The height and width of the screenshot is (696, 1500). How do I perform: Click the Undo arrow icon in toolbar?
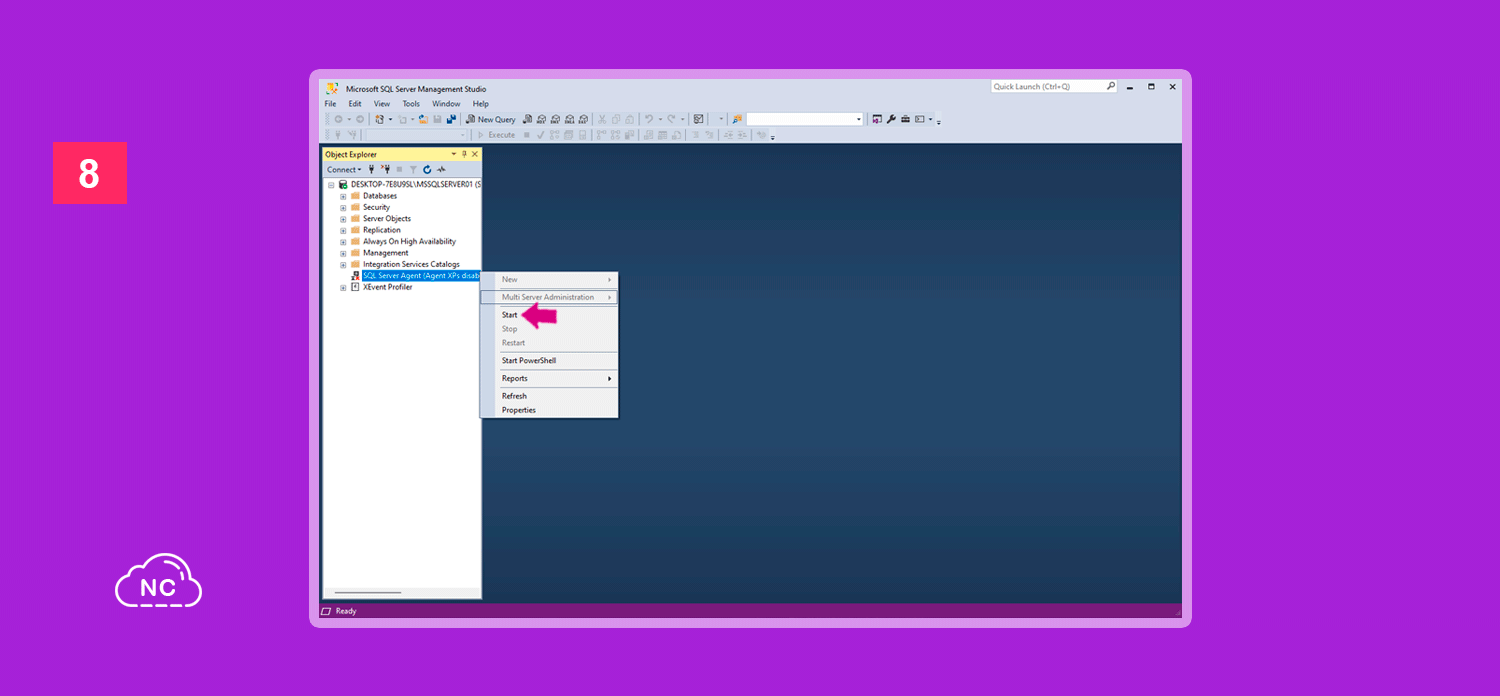[649, 119]
